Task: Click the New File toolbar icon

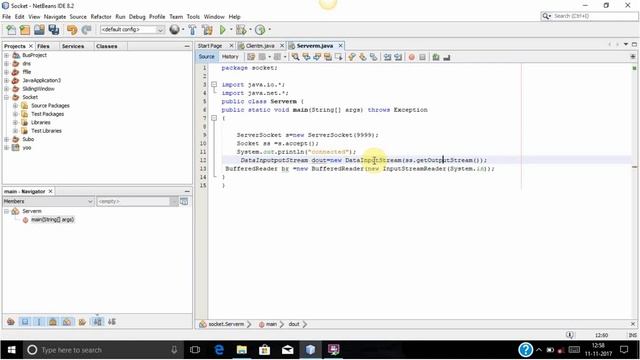Action: click(x=11, y=30)
